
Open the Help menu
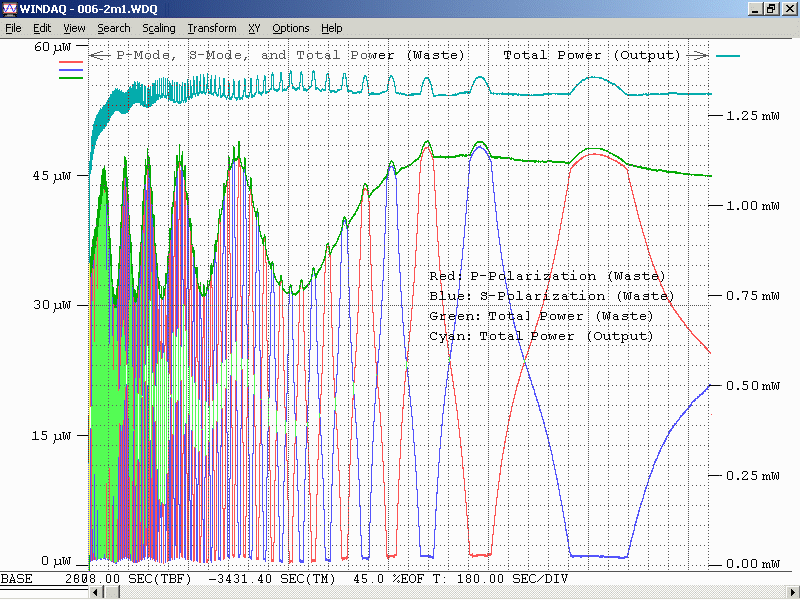332,28
